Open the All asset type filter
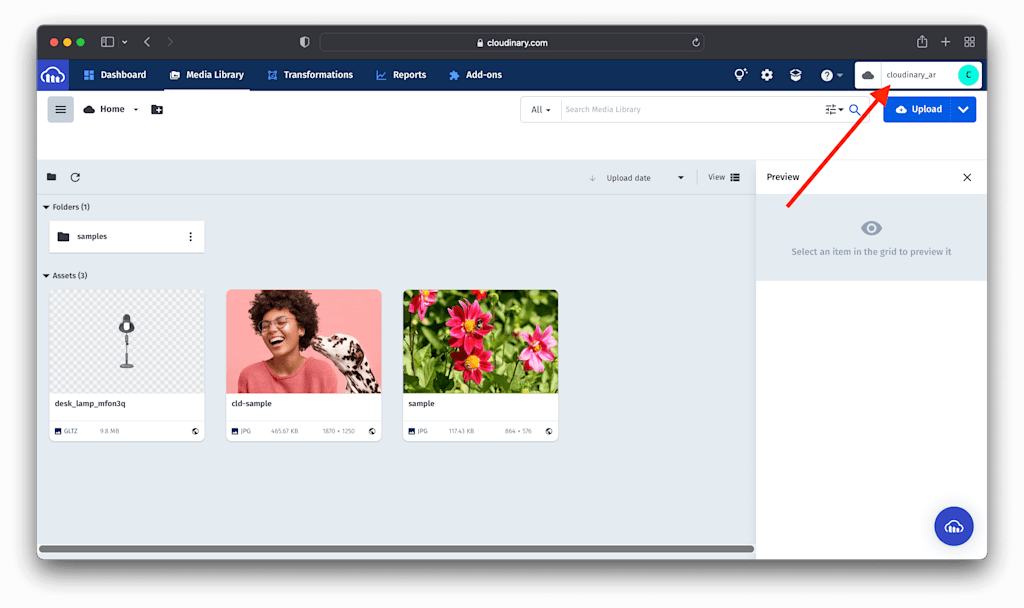Viewport: 1024px width, 608px height. tap(541, 110)
